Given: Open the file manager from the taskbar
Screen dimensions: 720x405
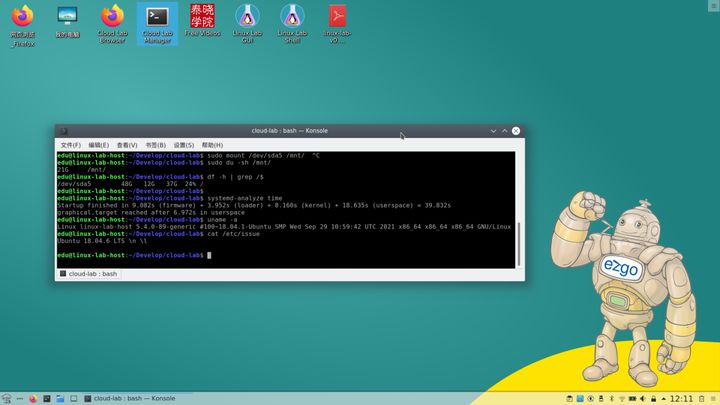Looking at the screenshot, I should 60,399.
